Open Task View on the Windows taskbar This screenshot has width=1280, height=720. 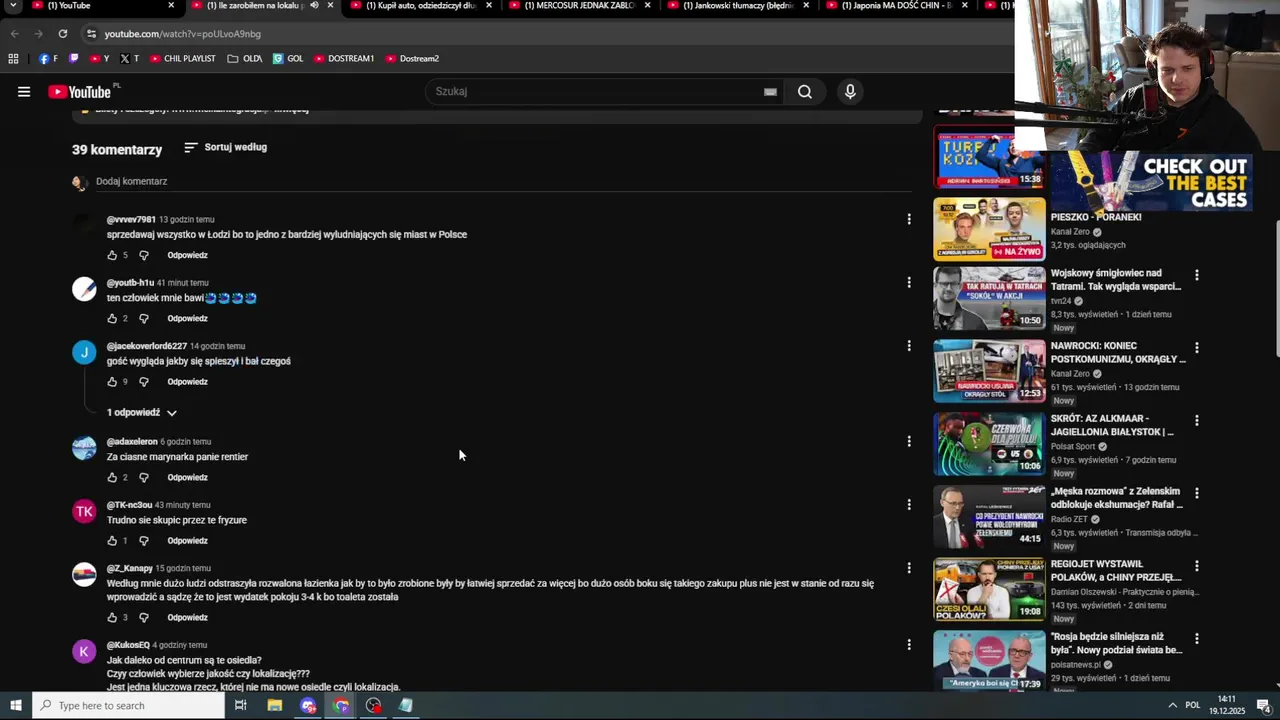(241, 706)
